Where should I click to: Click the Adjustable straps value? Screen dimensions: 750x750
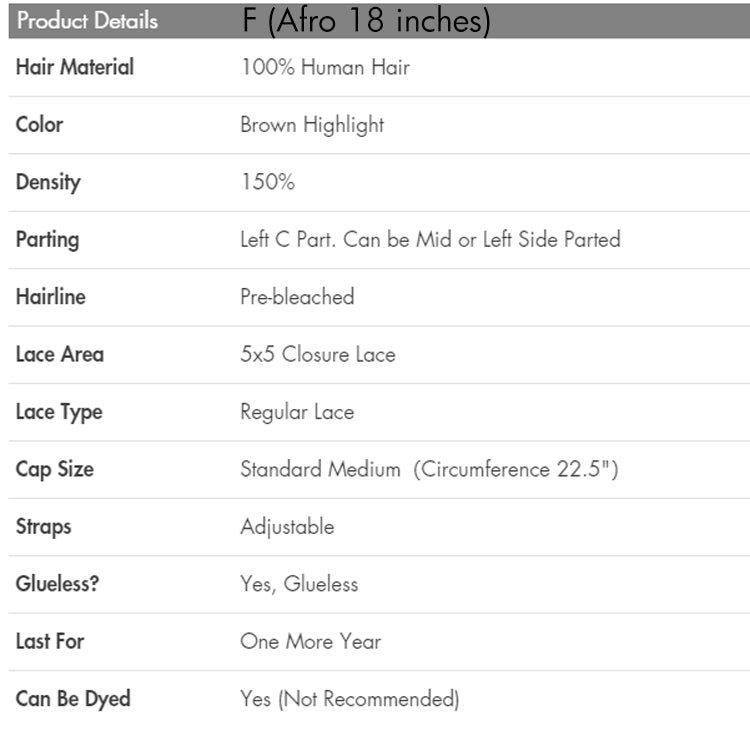tap(287, 527)
